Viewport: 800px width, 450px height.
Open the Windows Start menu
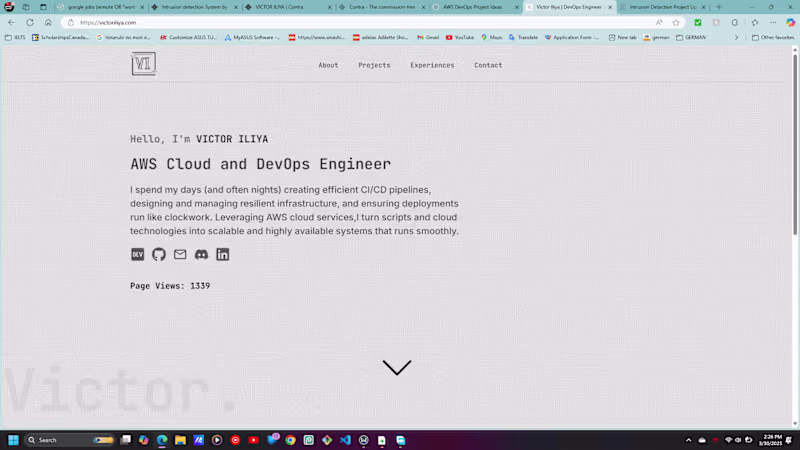[x=13, y=440]
